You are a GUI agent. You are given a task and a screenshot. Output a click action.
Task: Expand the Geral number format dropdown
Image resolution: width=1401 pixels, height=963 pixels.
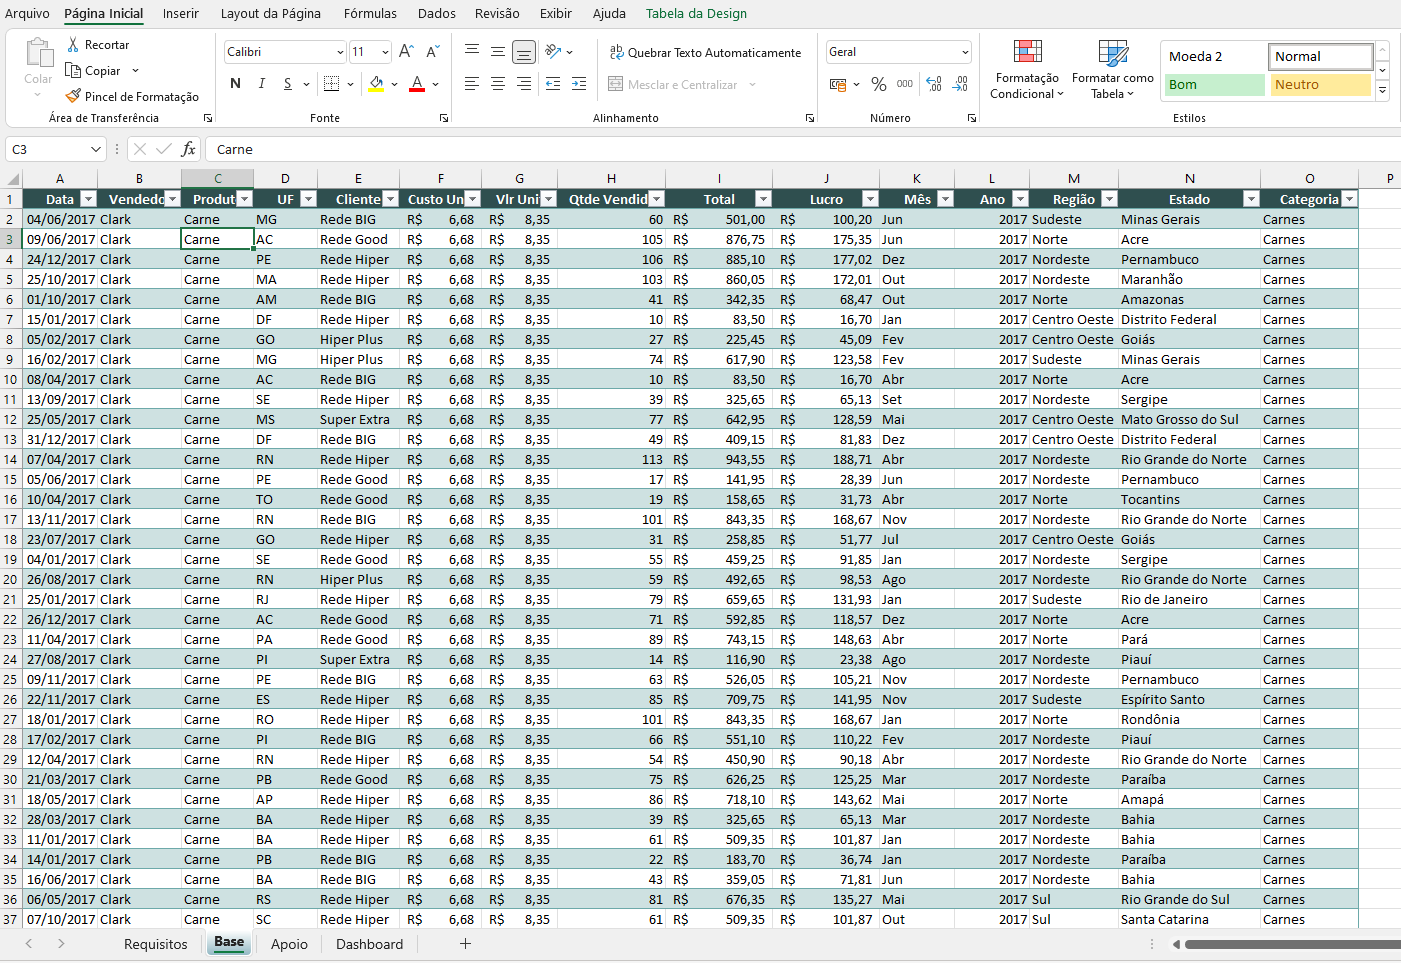click(x=964, y=52)
